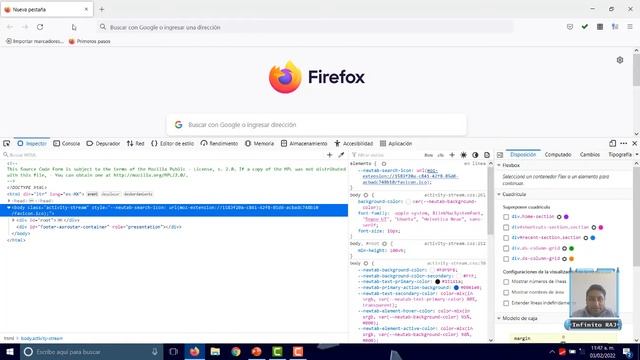Click the responsive design mode icon

pos(612,144)
